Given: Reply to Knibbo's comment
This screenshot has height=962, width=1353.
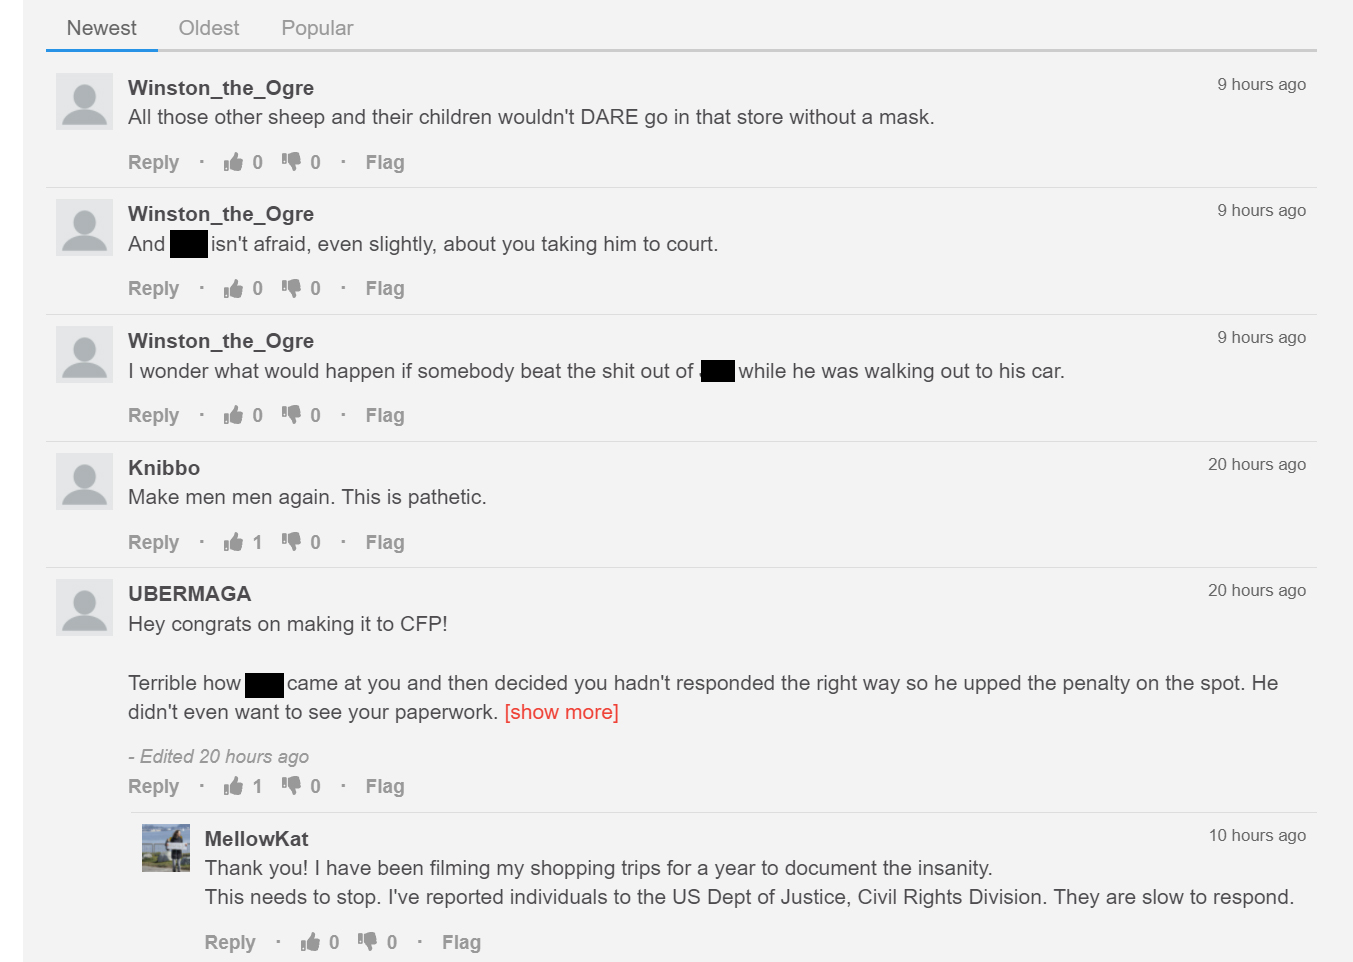Looking at the screenshot, I should [x=153, y=542].
